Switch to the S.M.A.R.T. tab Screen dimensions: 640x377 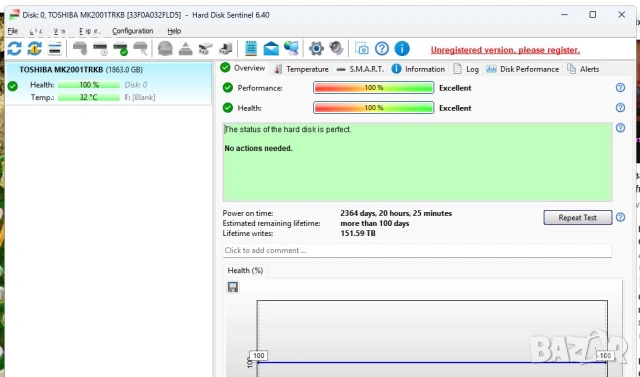coord(361,69)
